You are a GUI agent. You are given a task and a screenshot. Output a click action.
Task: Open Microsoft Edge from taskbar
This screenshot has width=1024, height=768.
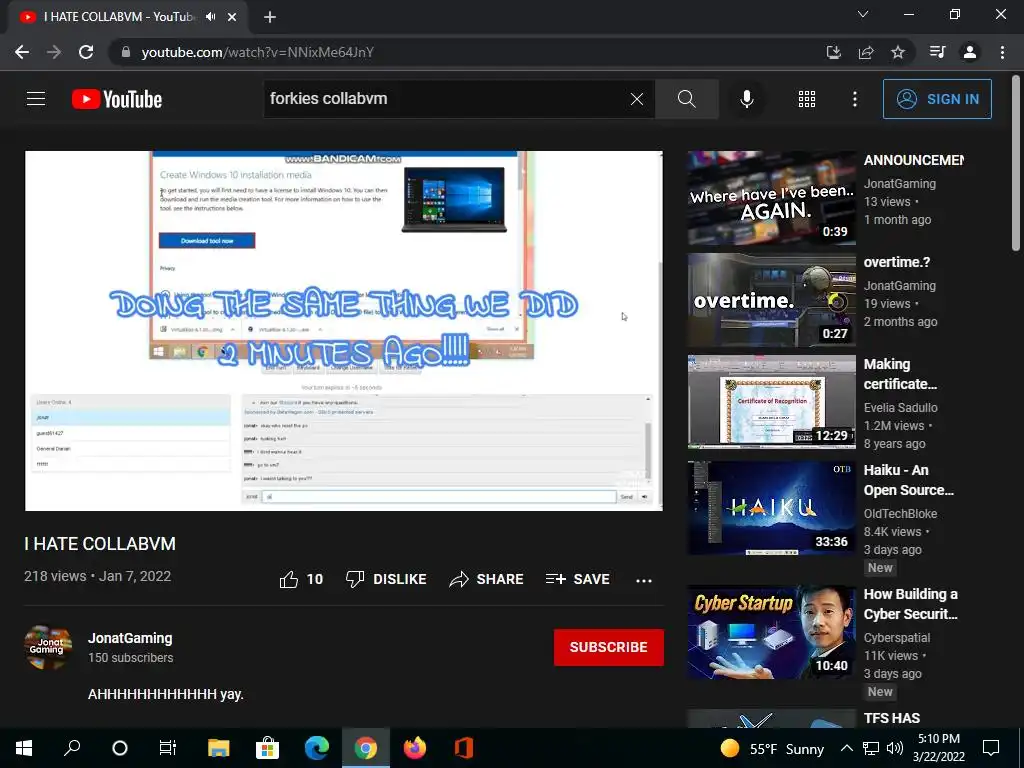point(317,748)
